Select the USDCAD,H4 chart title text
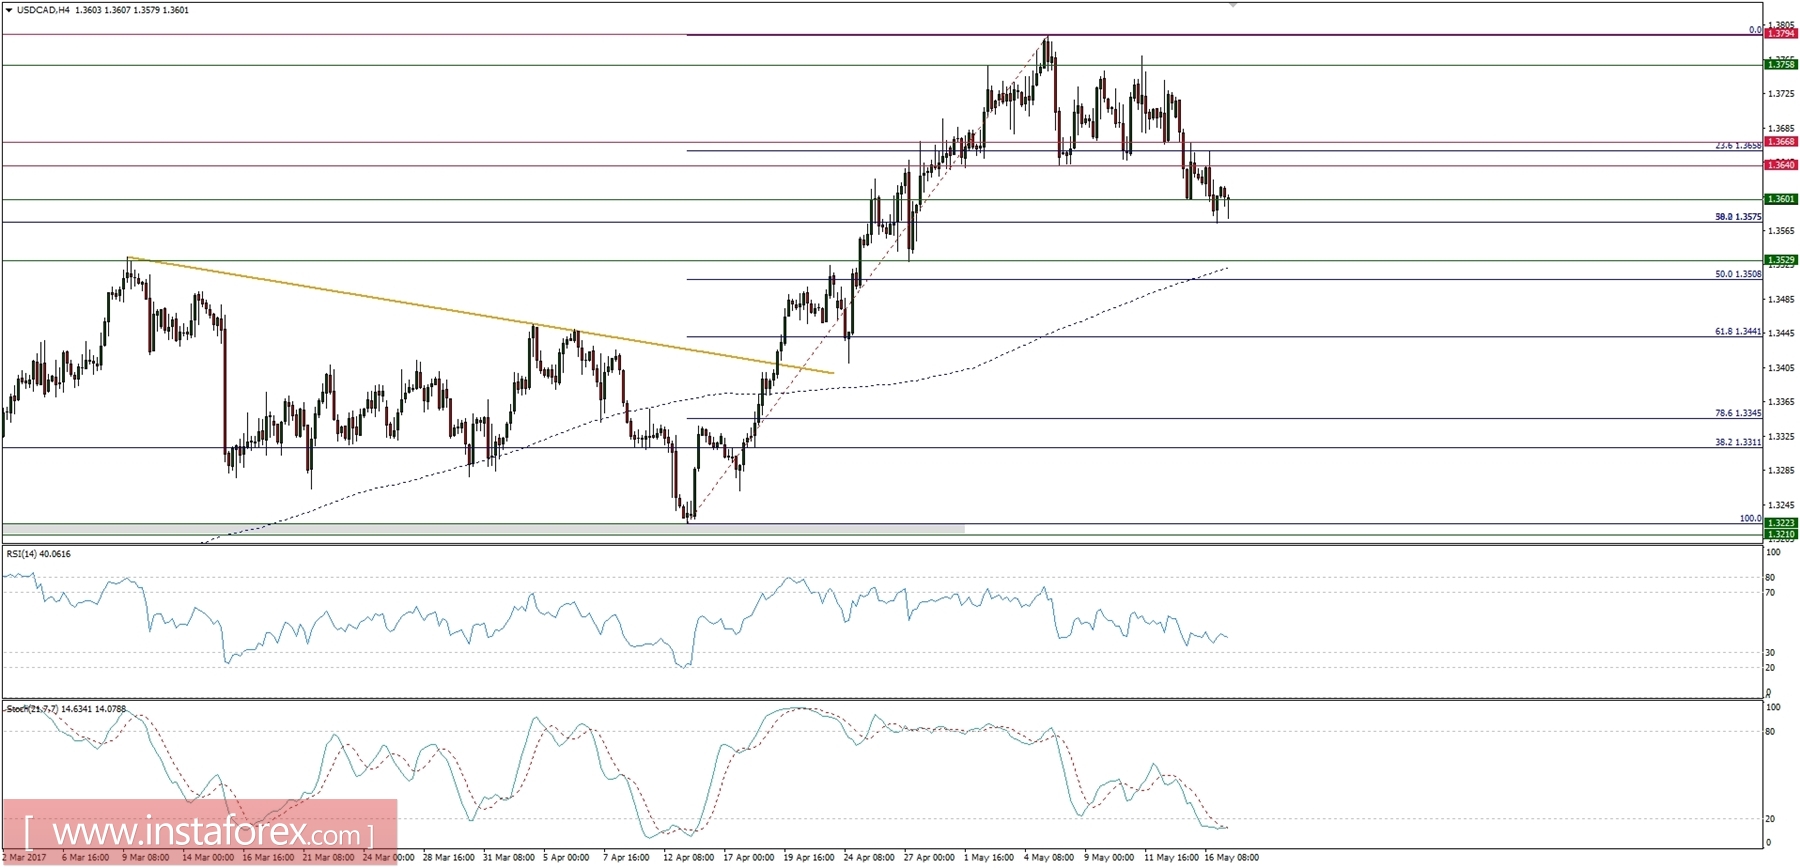Screen dimensions: 1800x868 (42, 10)
